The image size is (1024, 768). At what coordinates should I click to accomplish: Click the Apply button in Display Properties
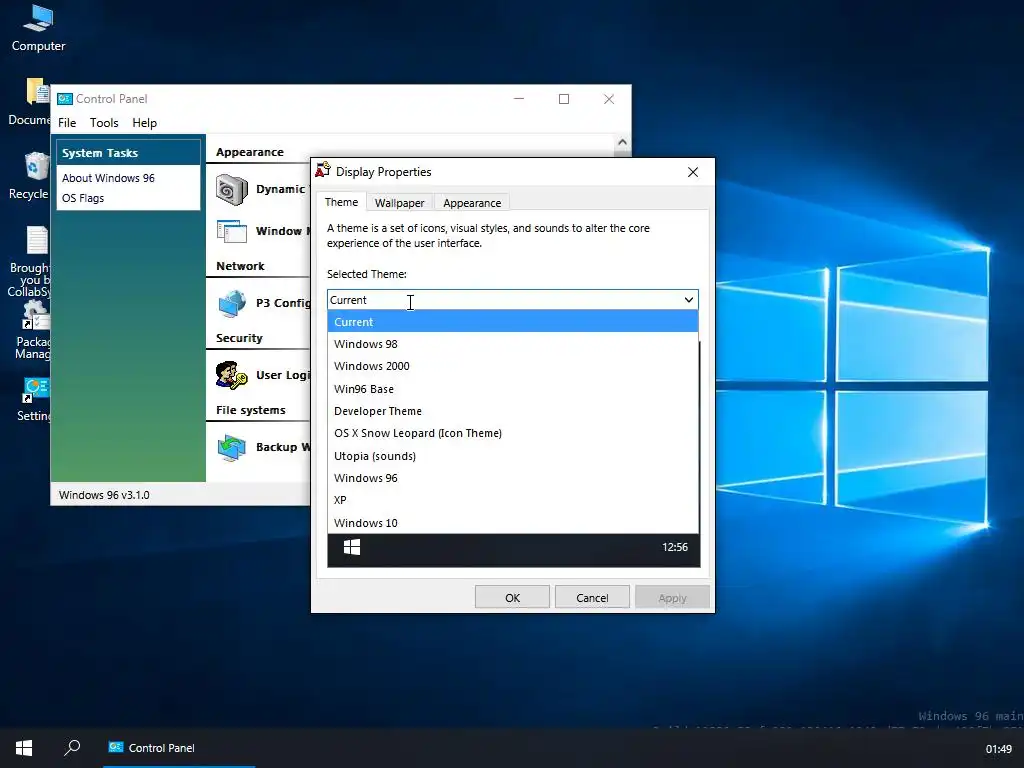(x=672, y=598)
